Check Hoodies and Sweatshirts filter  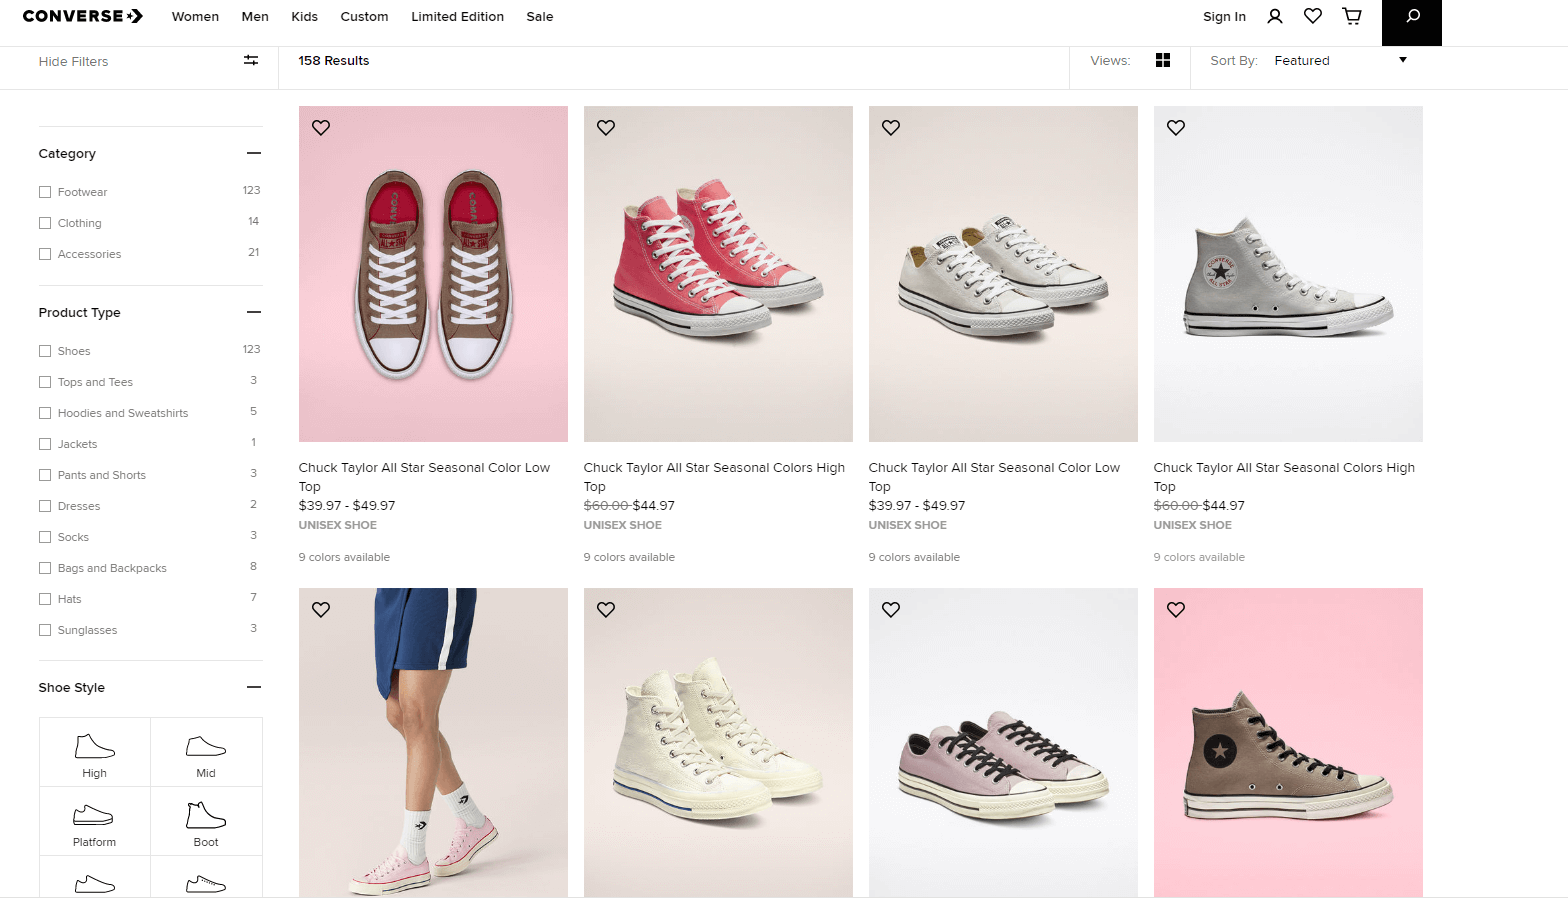point(45,413)
